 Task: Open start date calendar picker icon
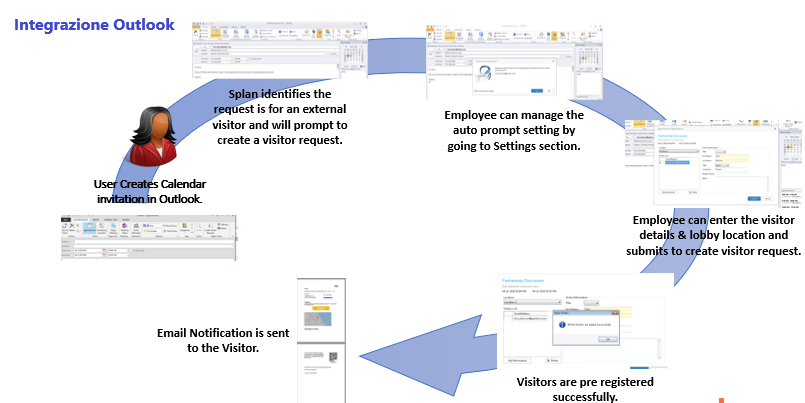104,250
